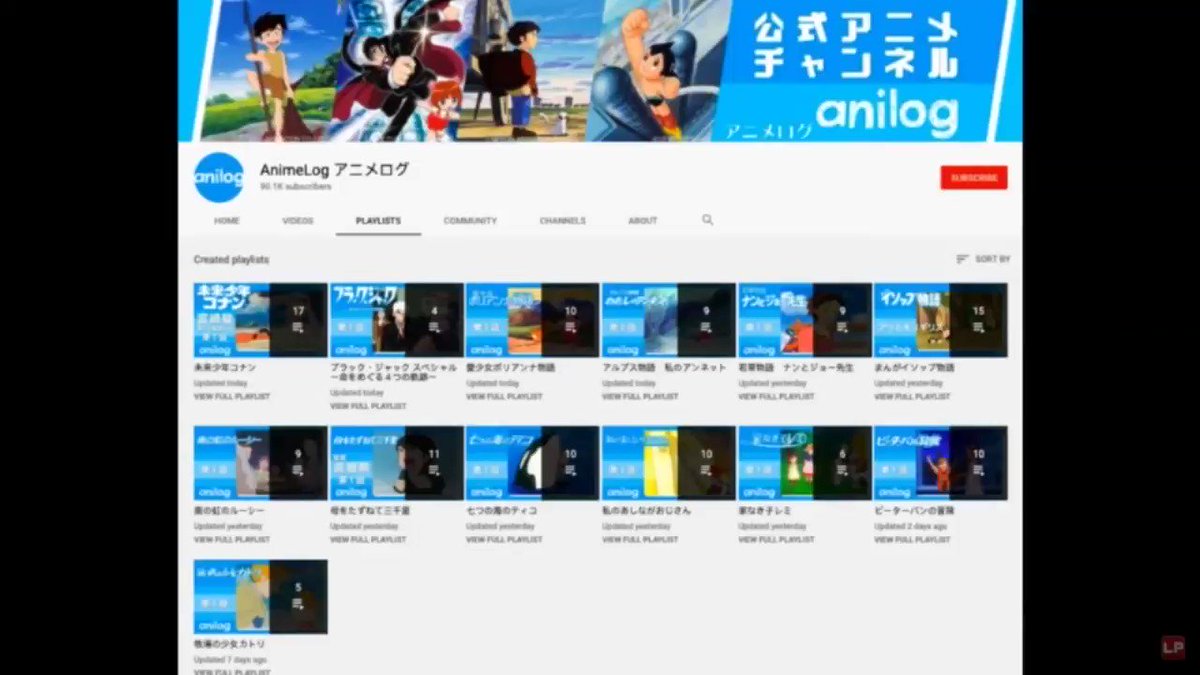View full playlist for 私のあしながおじさん

coord(640,540)
